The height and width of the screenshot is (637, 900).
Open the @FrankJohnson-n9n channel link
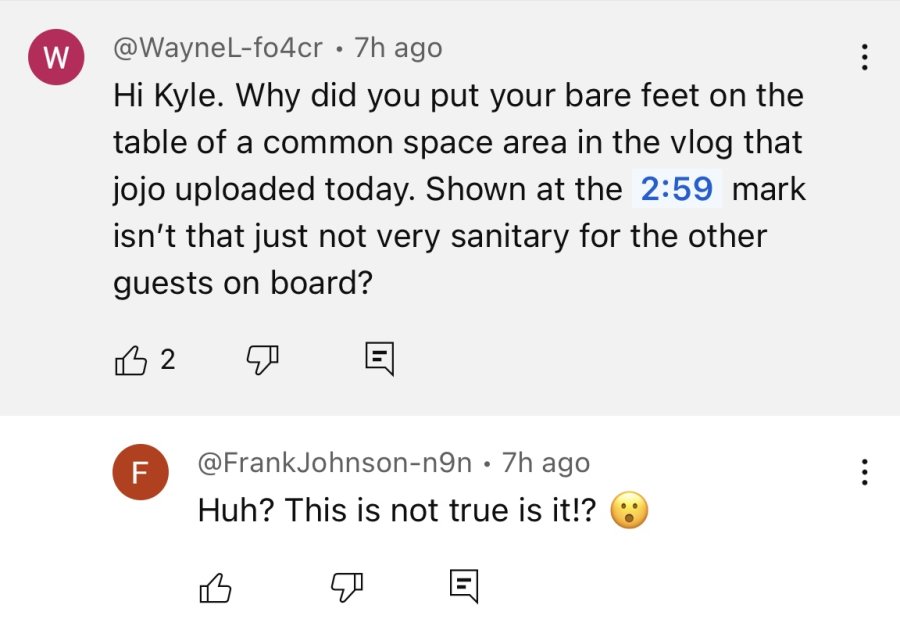coord(335,463)
